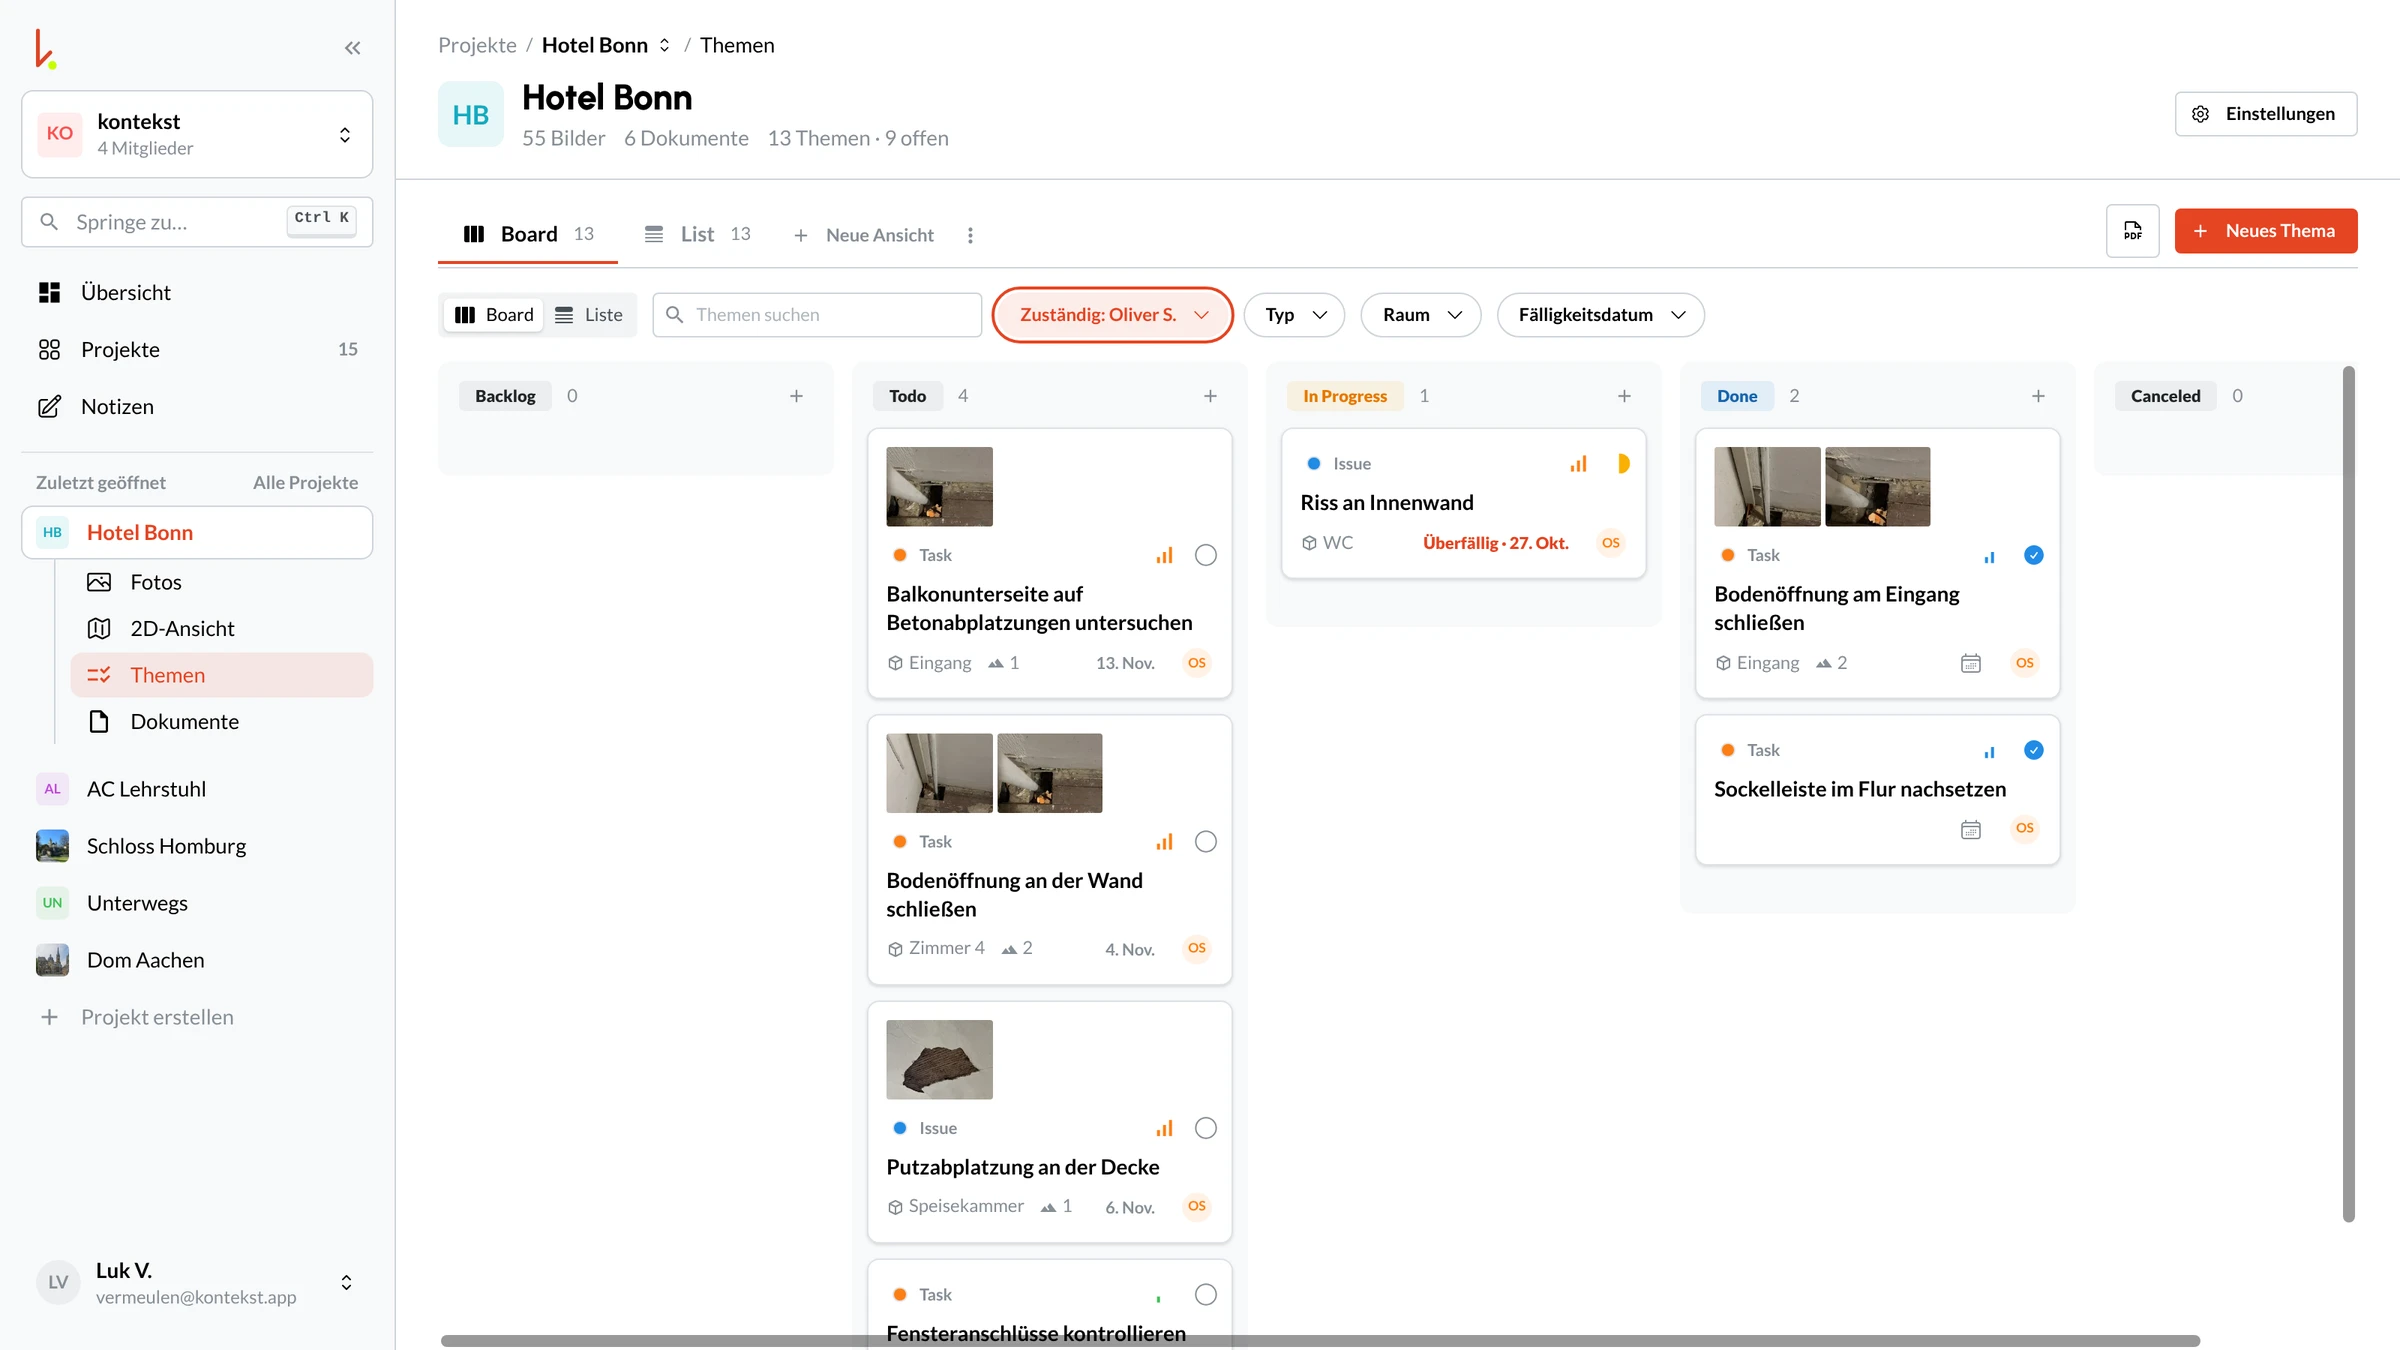Click calendar icon on Bodenöffnung am Eingang card
This screenshot has width=2400, height=1350.
[1970, 663]
